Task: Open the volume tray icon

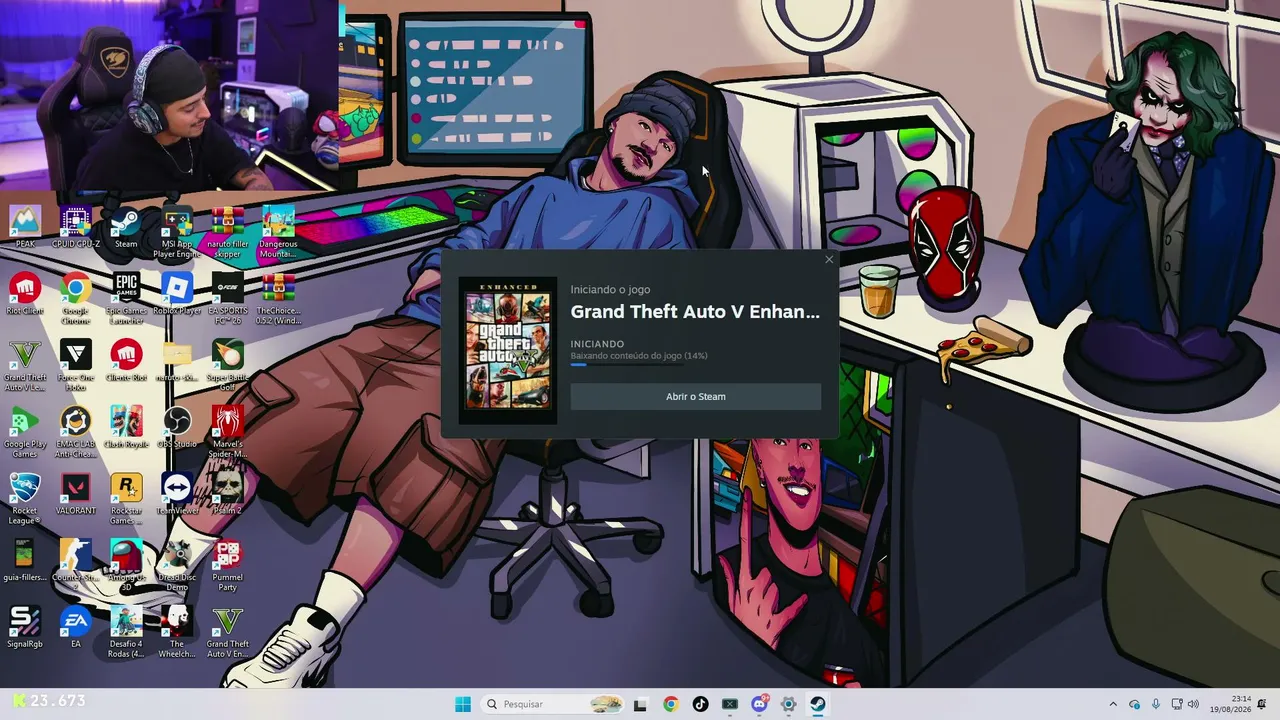Action: (1193, 704)
